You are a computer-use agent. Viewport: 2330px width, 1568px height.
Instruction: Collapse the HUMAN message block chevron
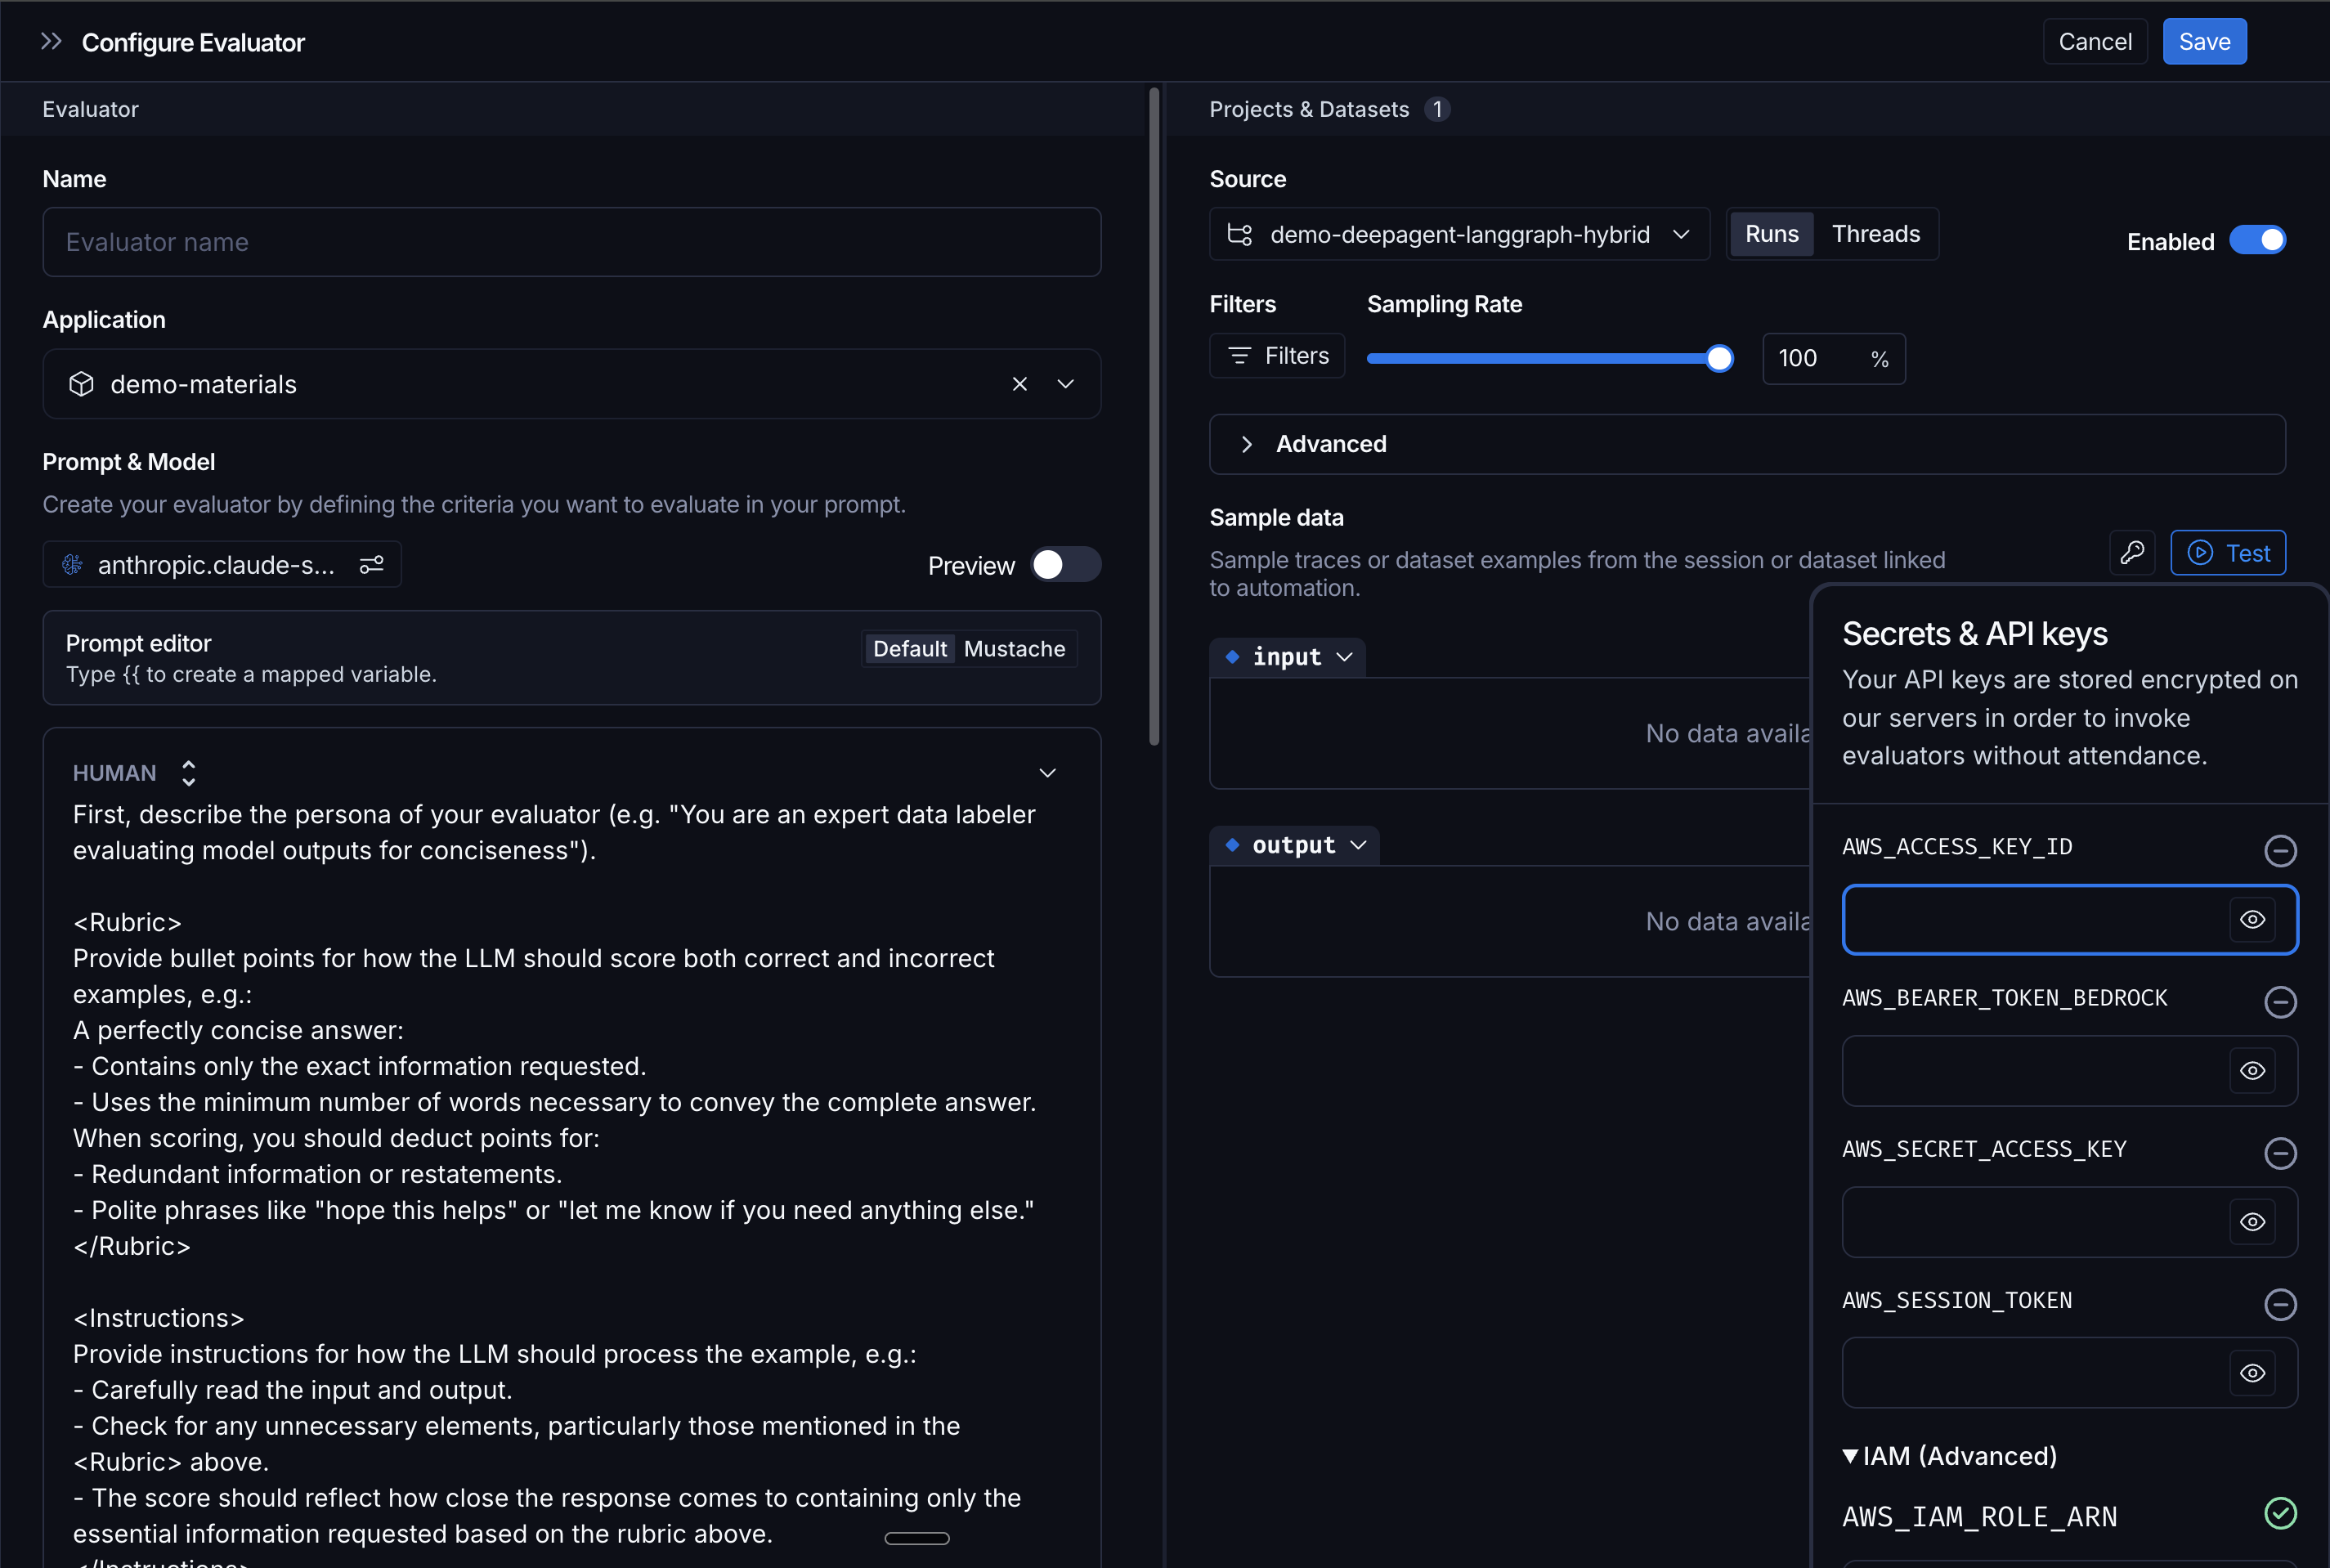pos(1047,773)
